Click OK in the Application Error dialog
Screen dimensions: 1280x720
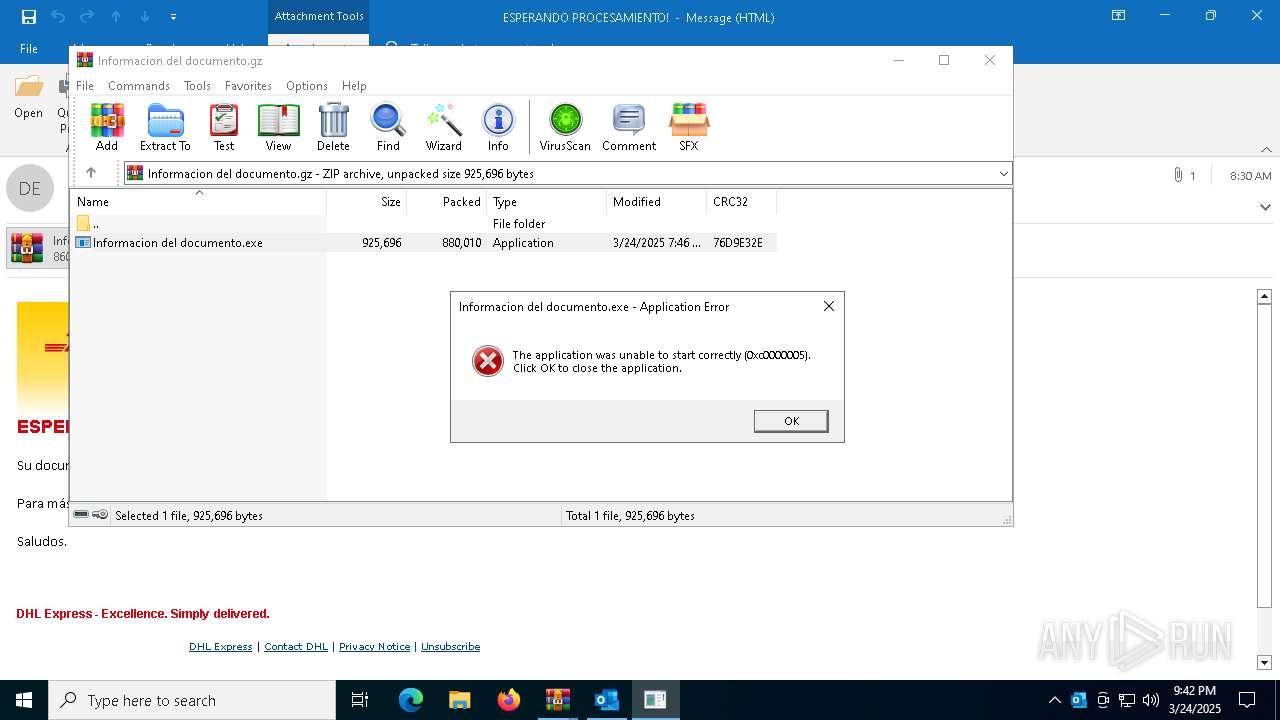click(x=791, y=421)
